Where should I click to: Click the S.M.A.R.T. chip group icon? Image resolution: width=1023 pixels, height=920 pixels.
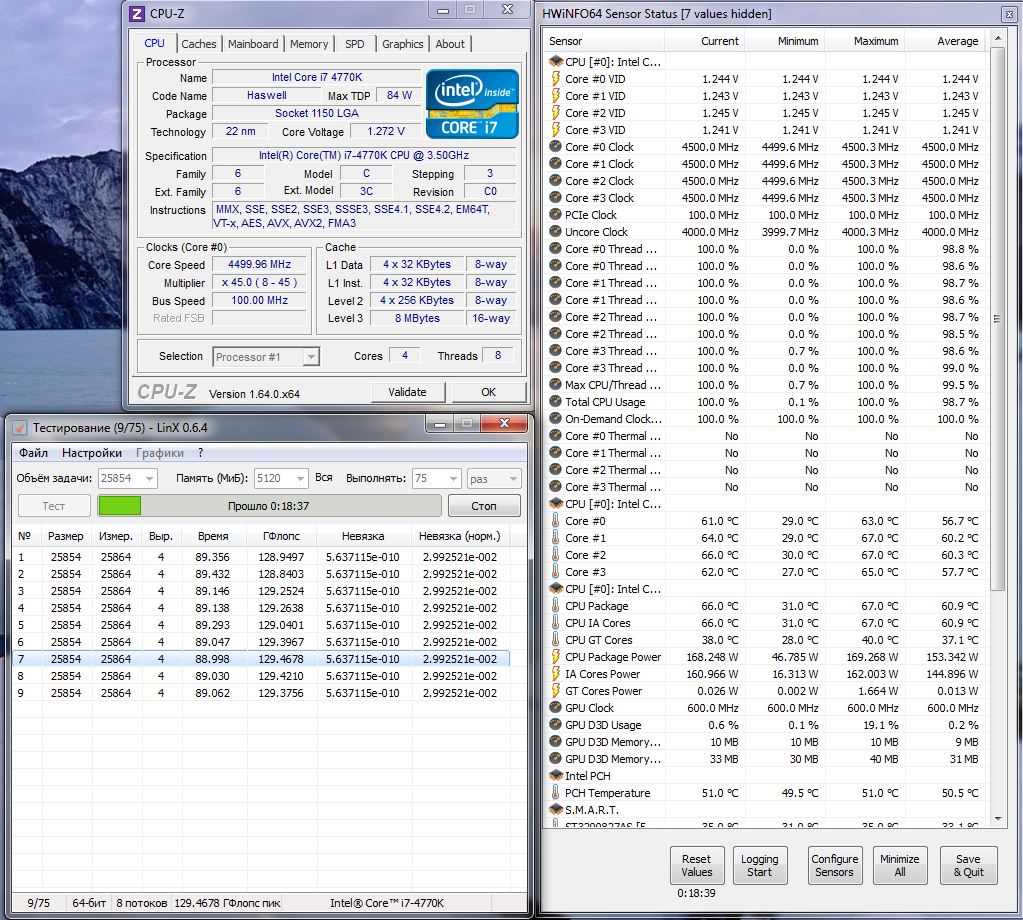pyautogui.click(x=556, y=810)
